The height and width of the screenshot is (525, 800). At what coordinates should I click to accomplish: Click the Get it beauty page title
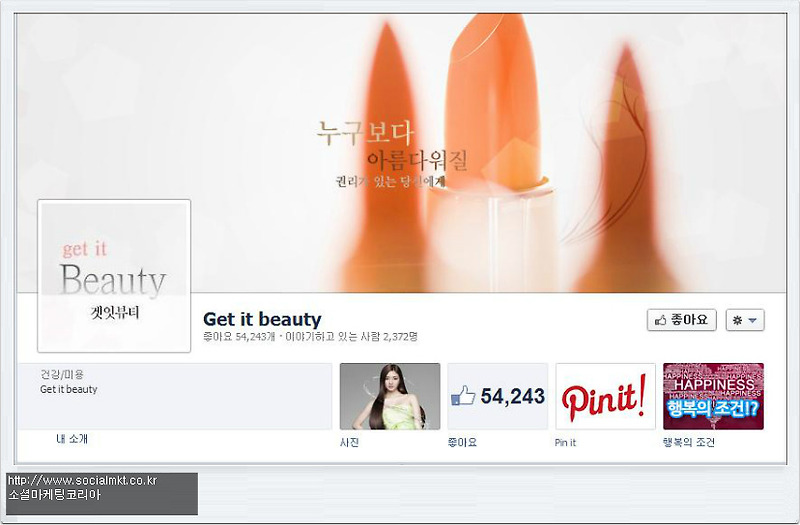(x=262, y=319)
